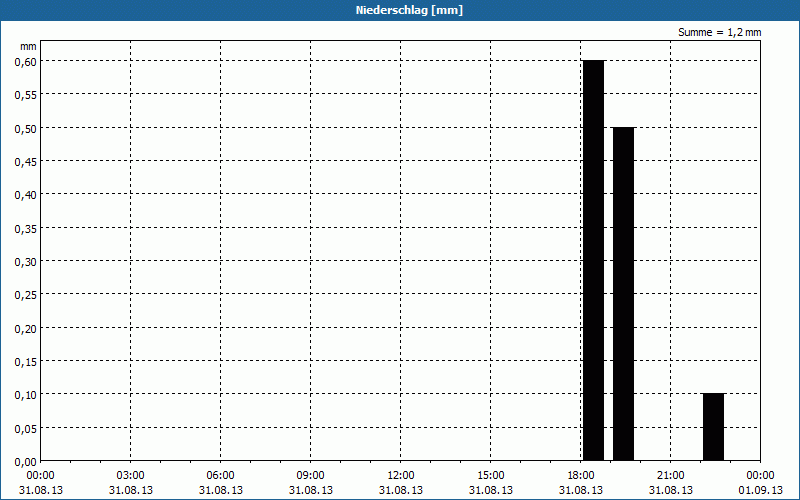Viewport: 800px width, 500px height.
Task: Click the 15:00 time axis label
Action: [491, 476]
